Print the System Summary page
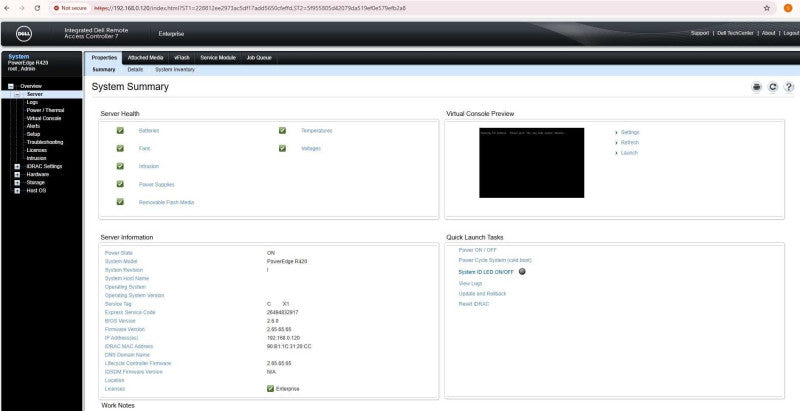Viewport: 800px width, 411px height. point(756,87)
